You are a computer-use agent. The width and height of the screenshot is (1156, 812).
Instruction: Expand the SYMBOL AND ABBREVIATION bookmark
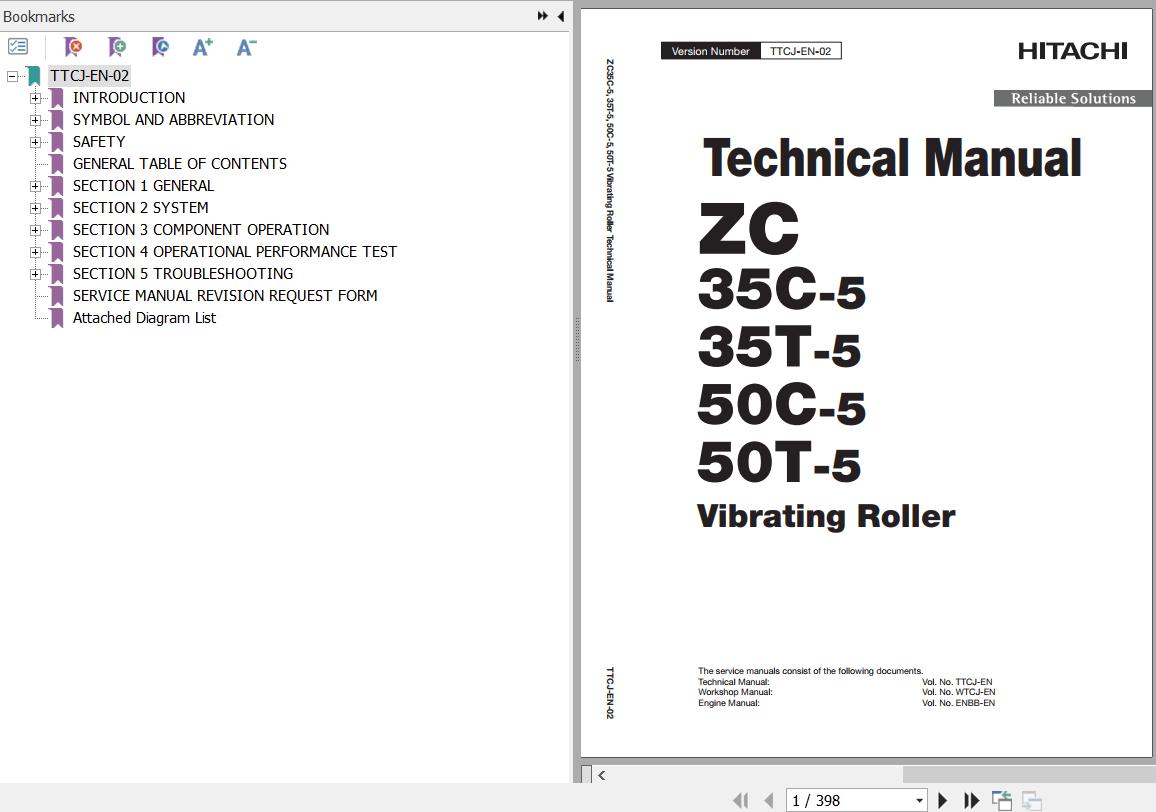point(35,120)
